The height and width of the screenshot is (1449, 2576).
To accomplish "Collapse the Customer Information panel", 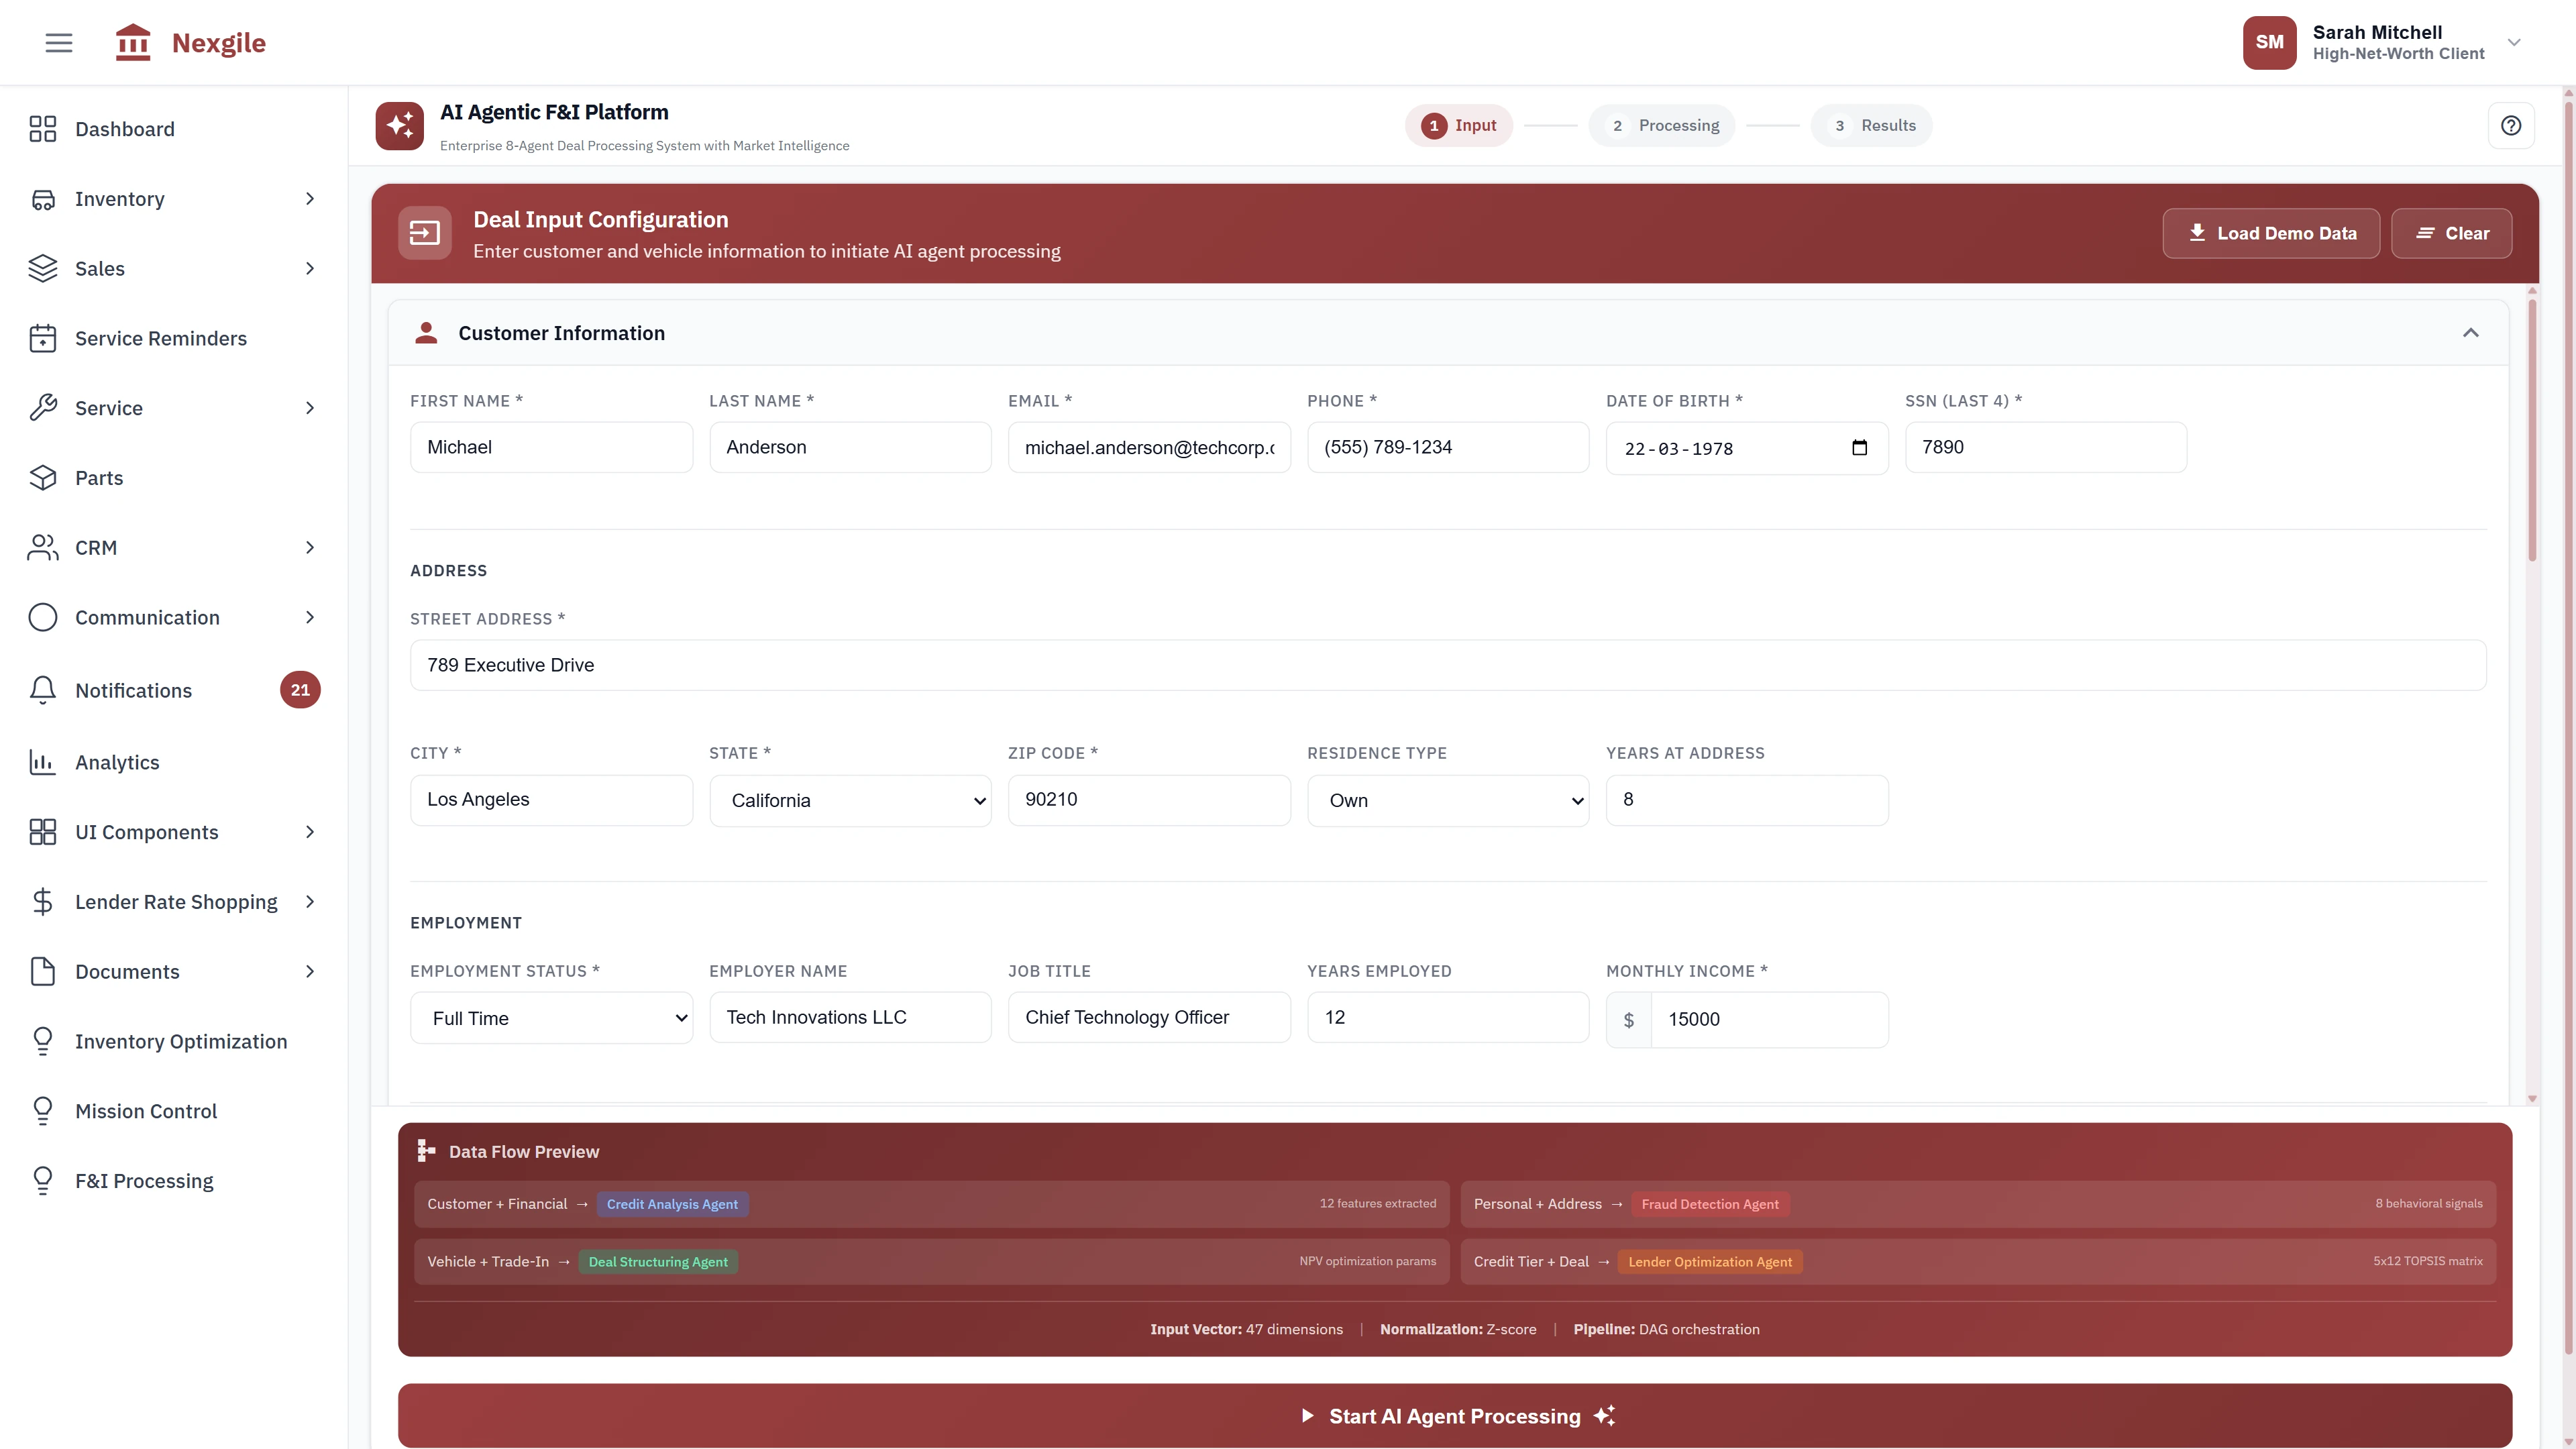I will click(x=2471, y=333).
